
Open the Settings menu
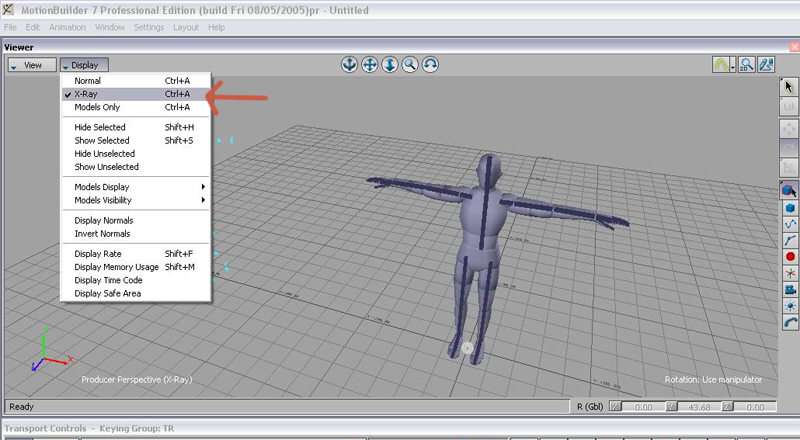coord(149,27)
